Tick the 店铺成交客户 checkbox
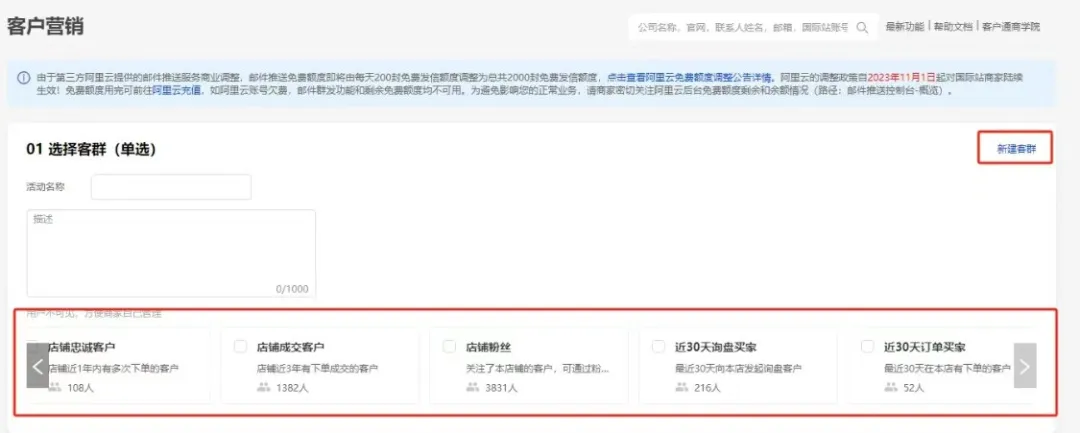 coord(240,346)
